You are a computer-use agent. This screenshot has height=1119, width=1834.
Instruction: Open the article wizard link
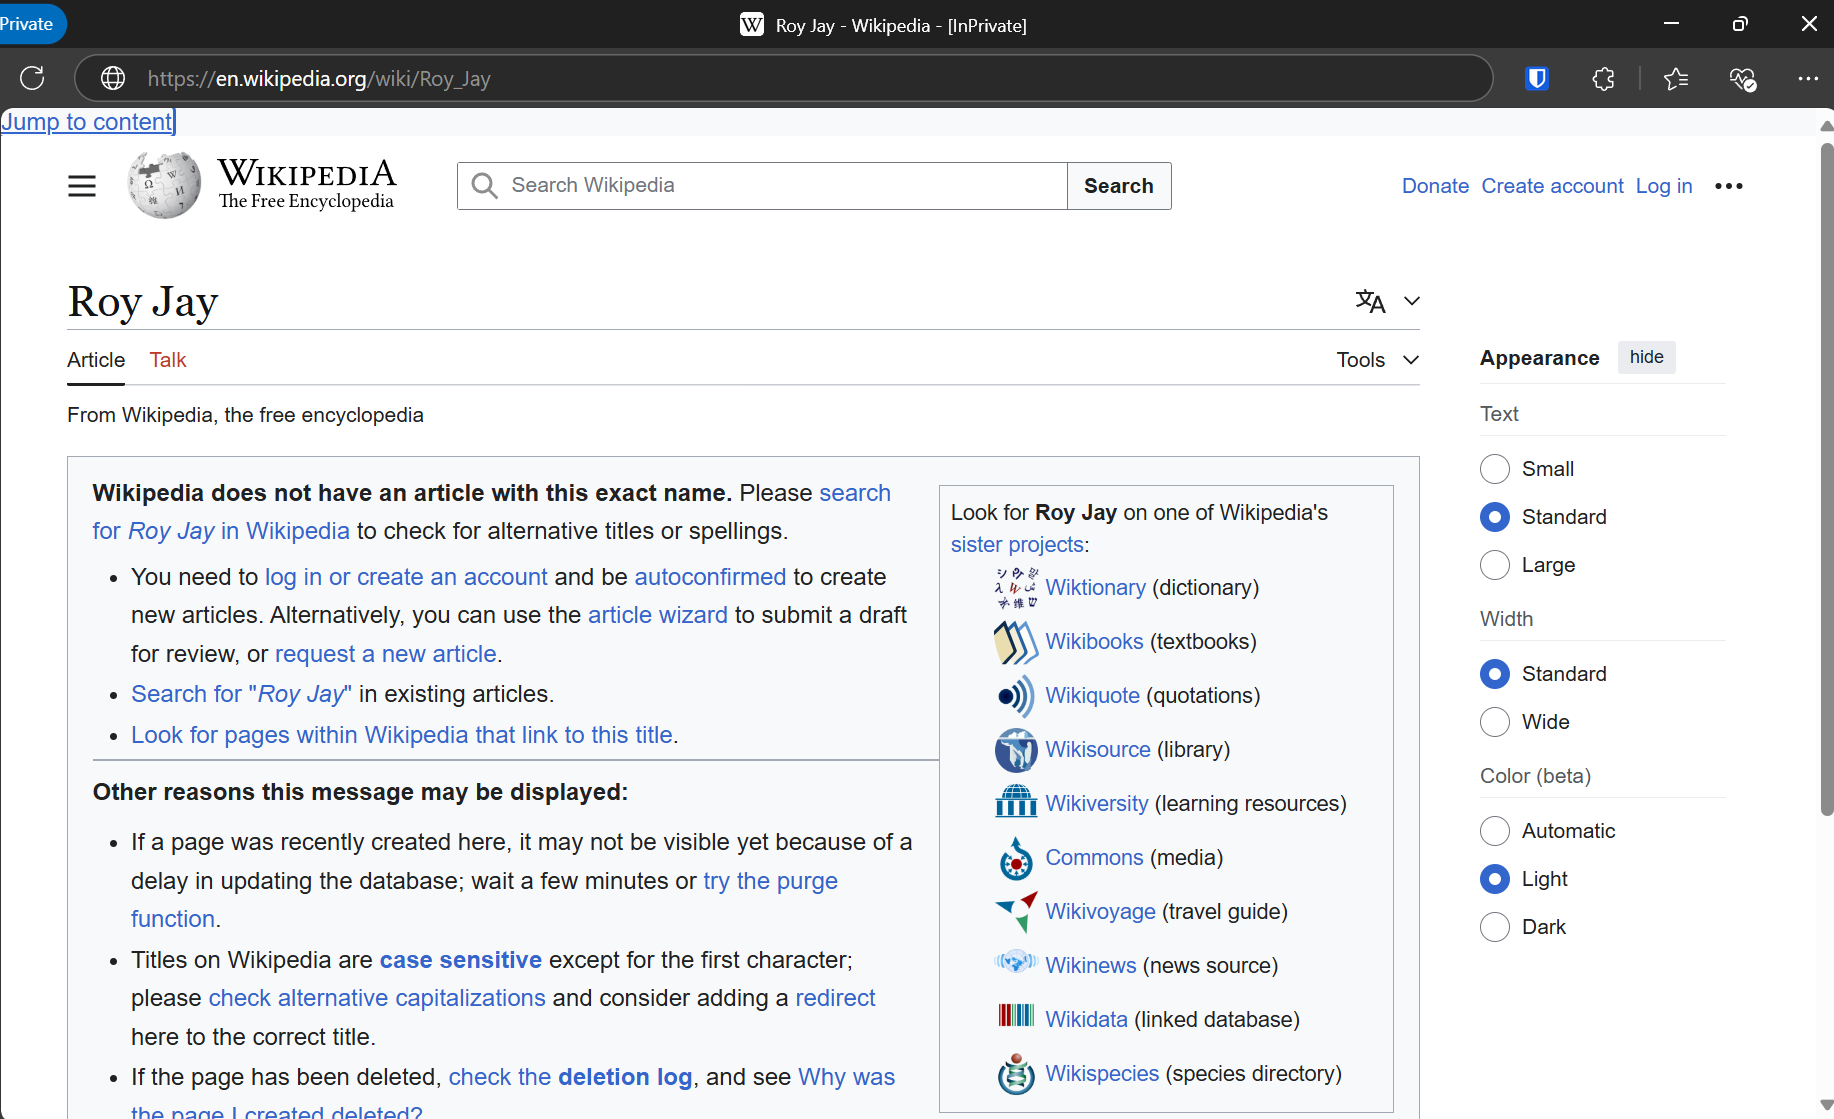658,615
